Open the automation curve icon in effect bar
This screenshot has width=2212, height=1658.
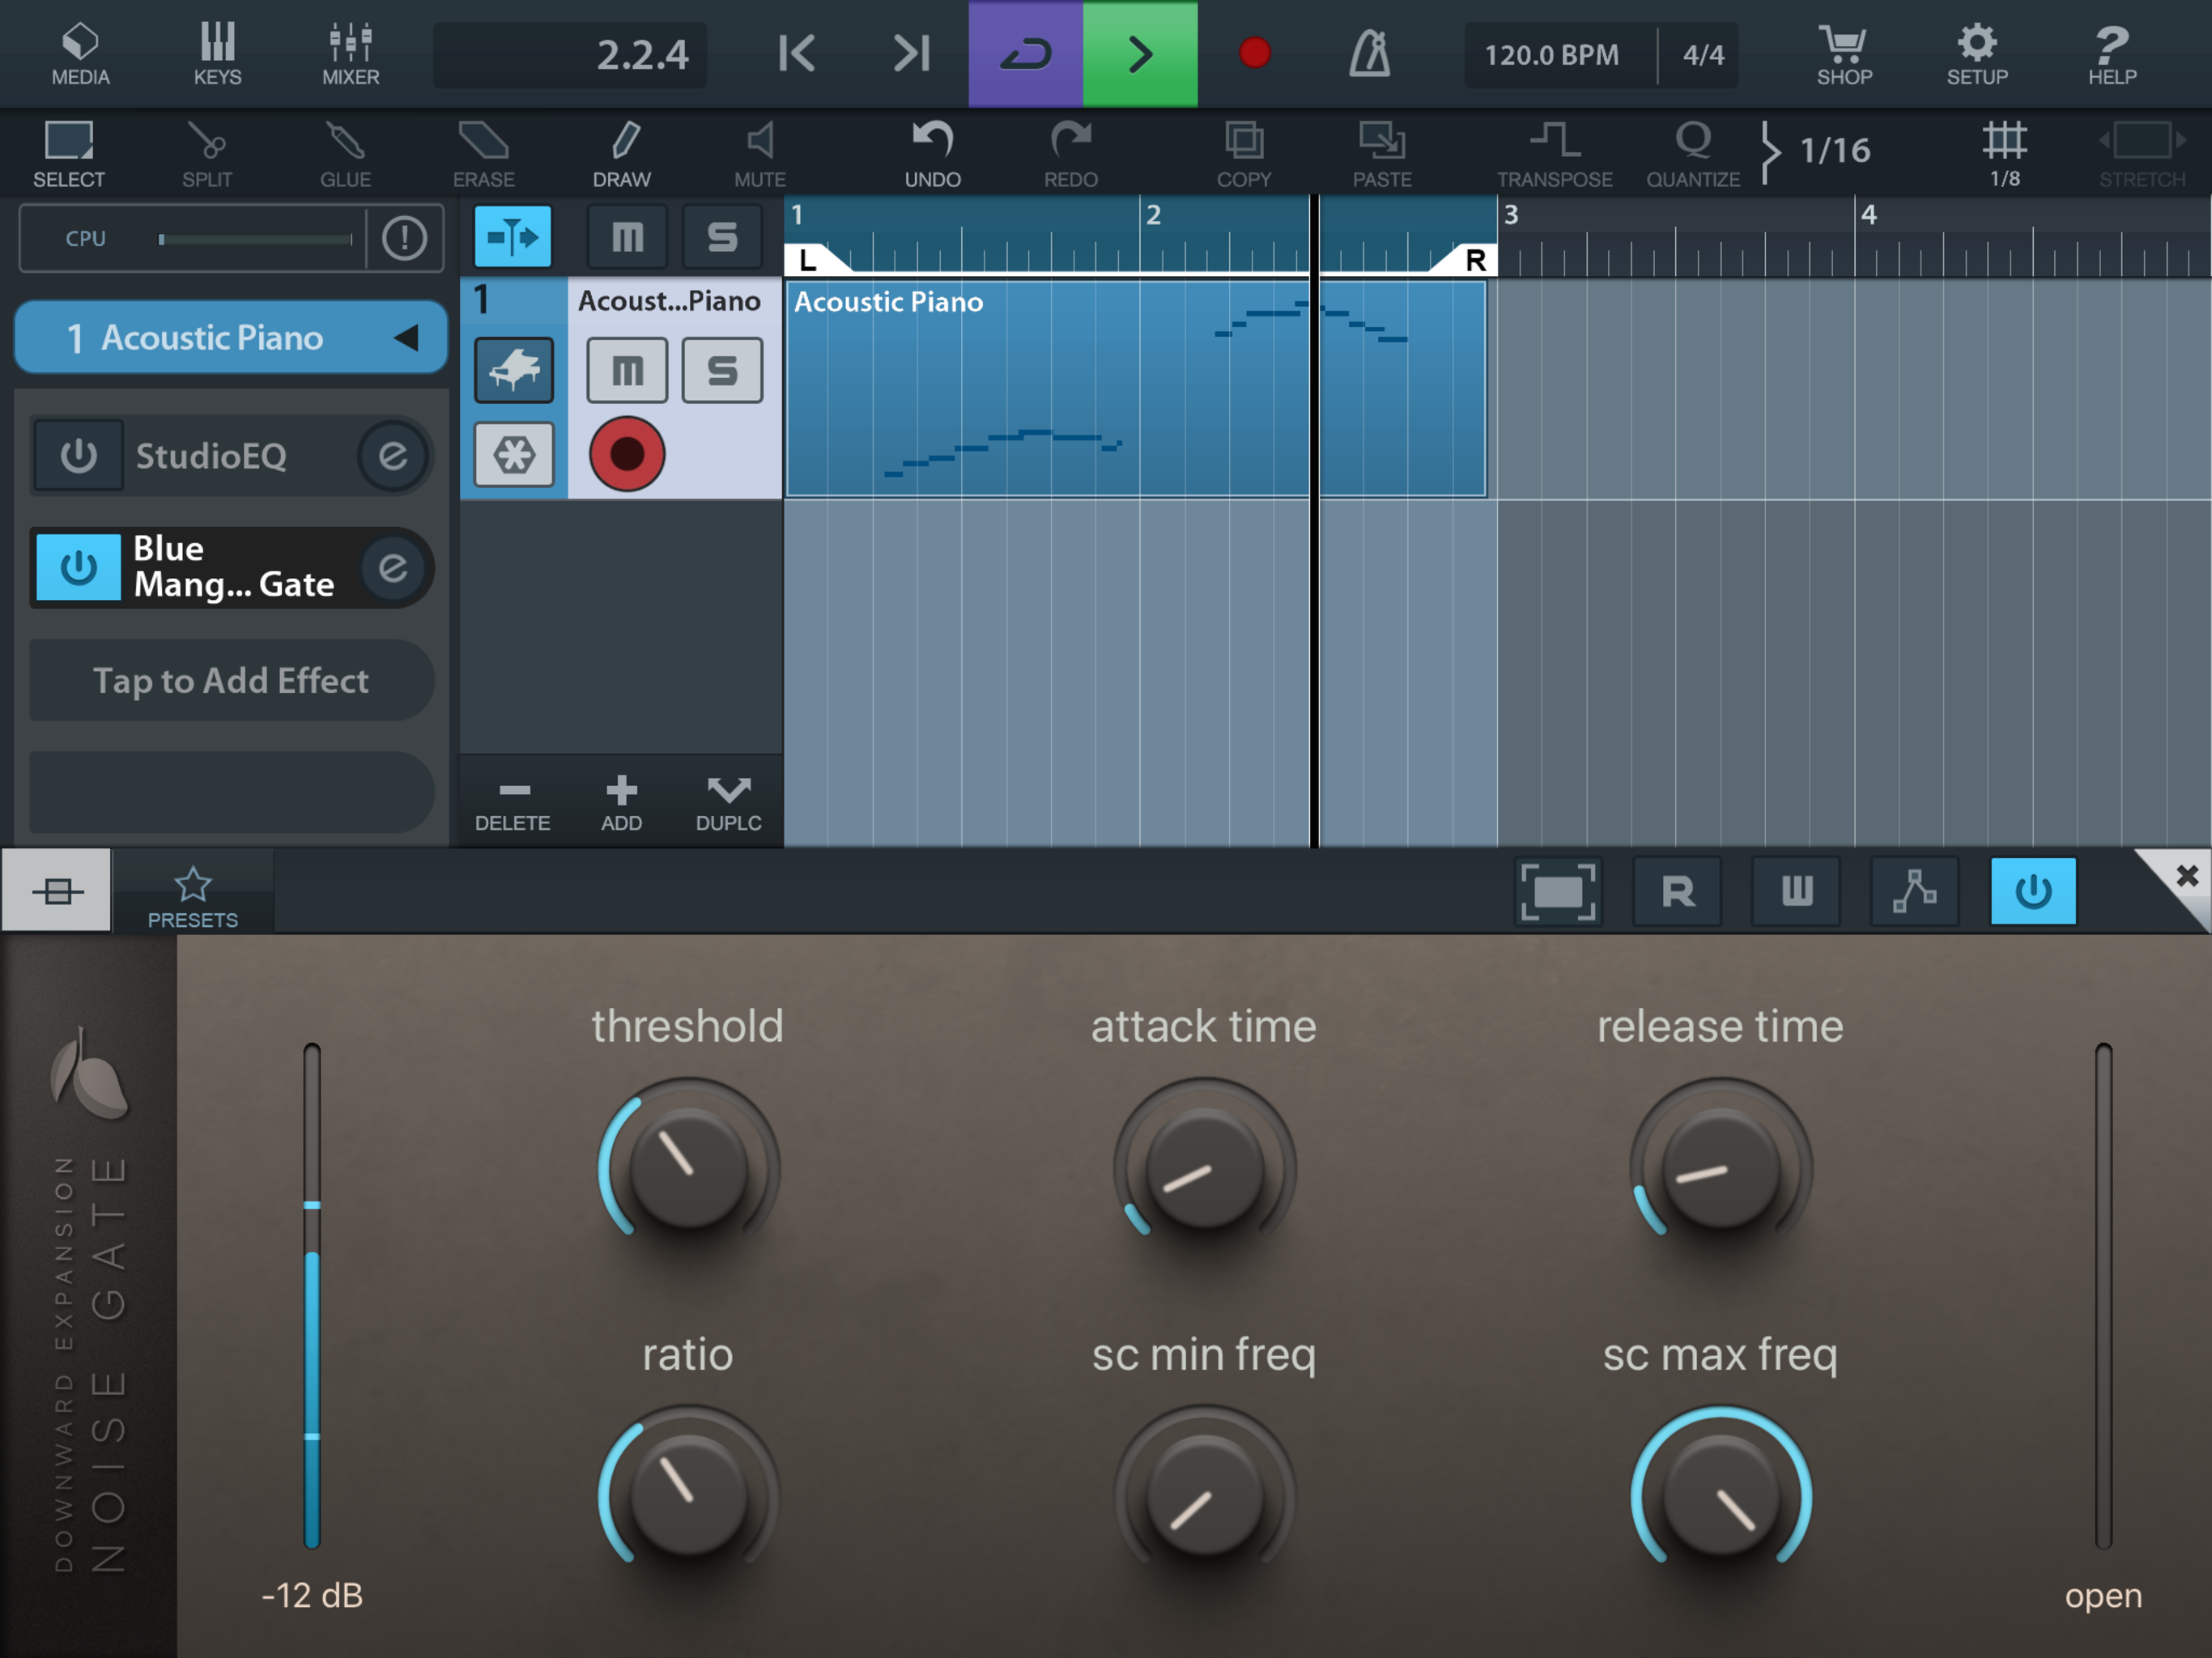1914,890
